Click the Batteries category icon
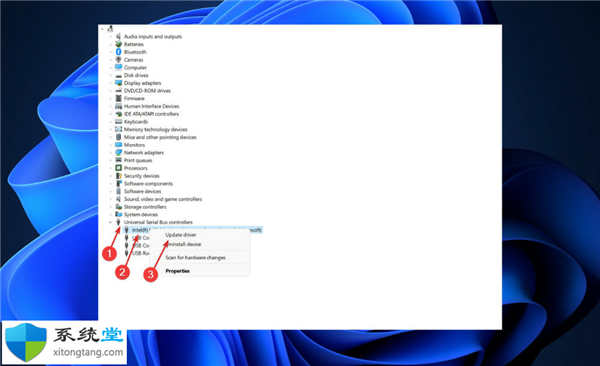The height and width of the screenshot is (366, 600). (119, 44)
